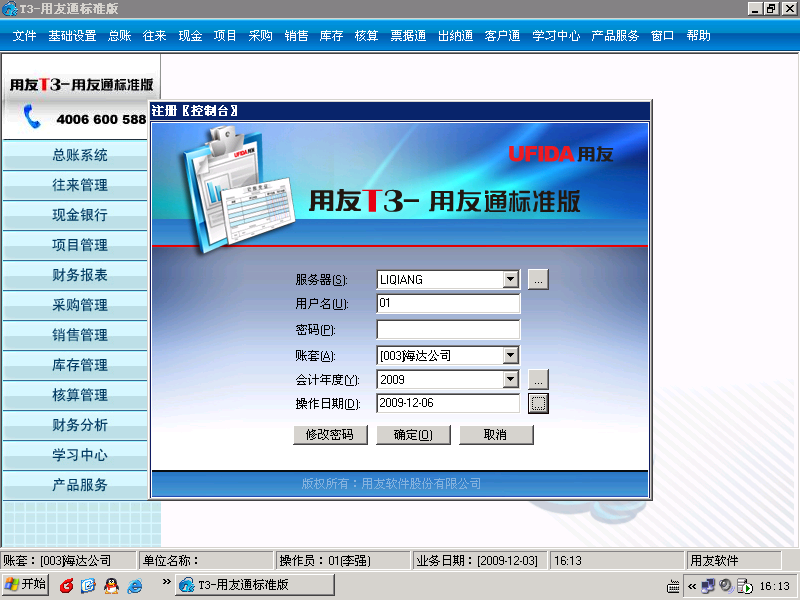800x600 pixels.
Task: Browse servers with the ellipsis button
Action: 538,280
